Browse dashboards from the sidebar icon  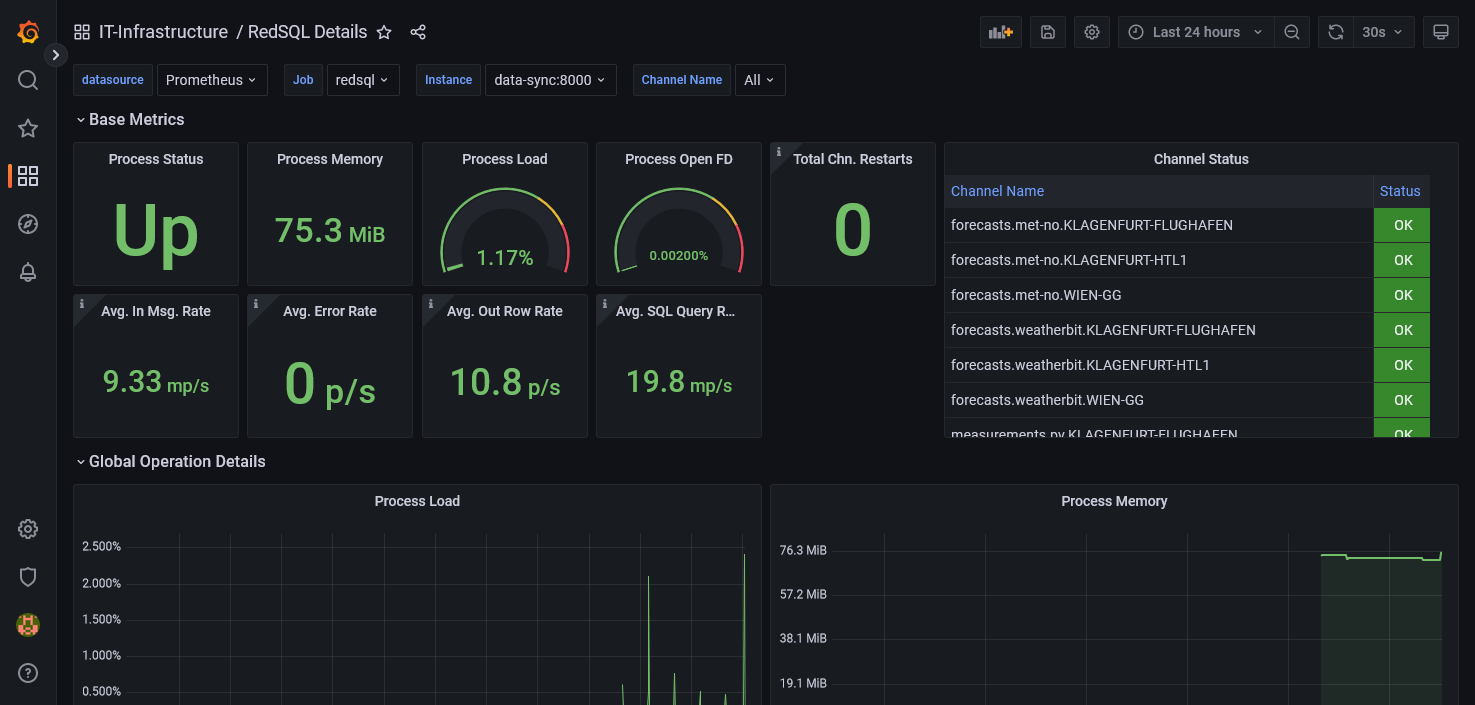(27, 176)
